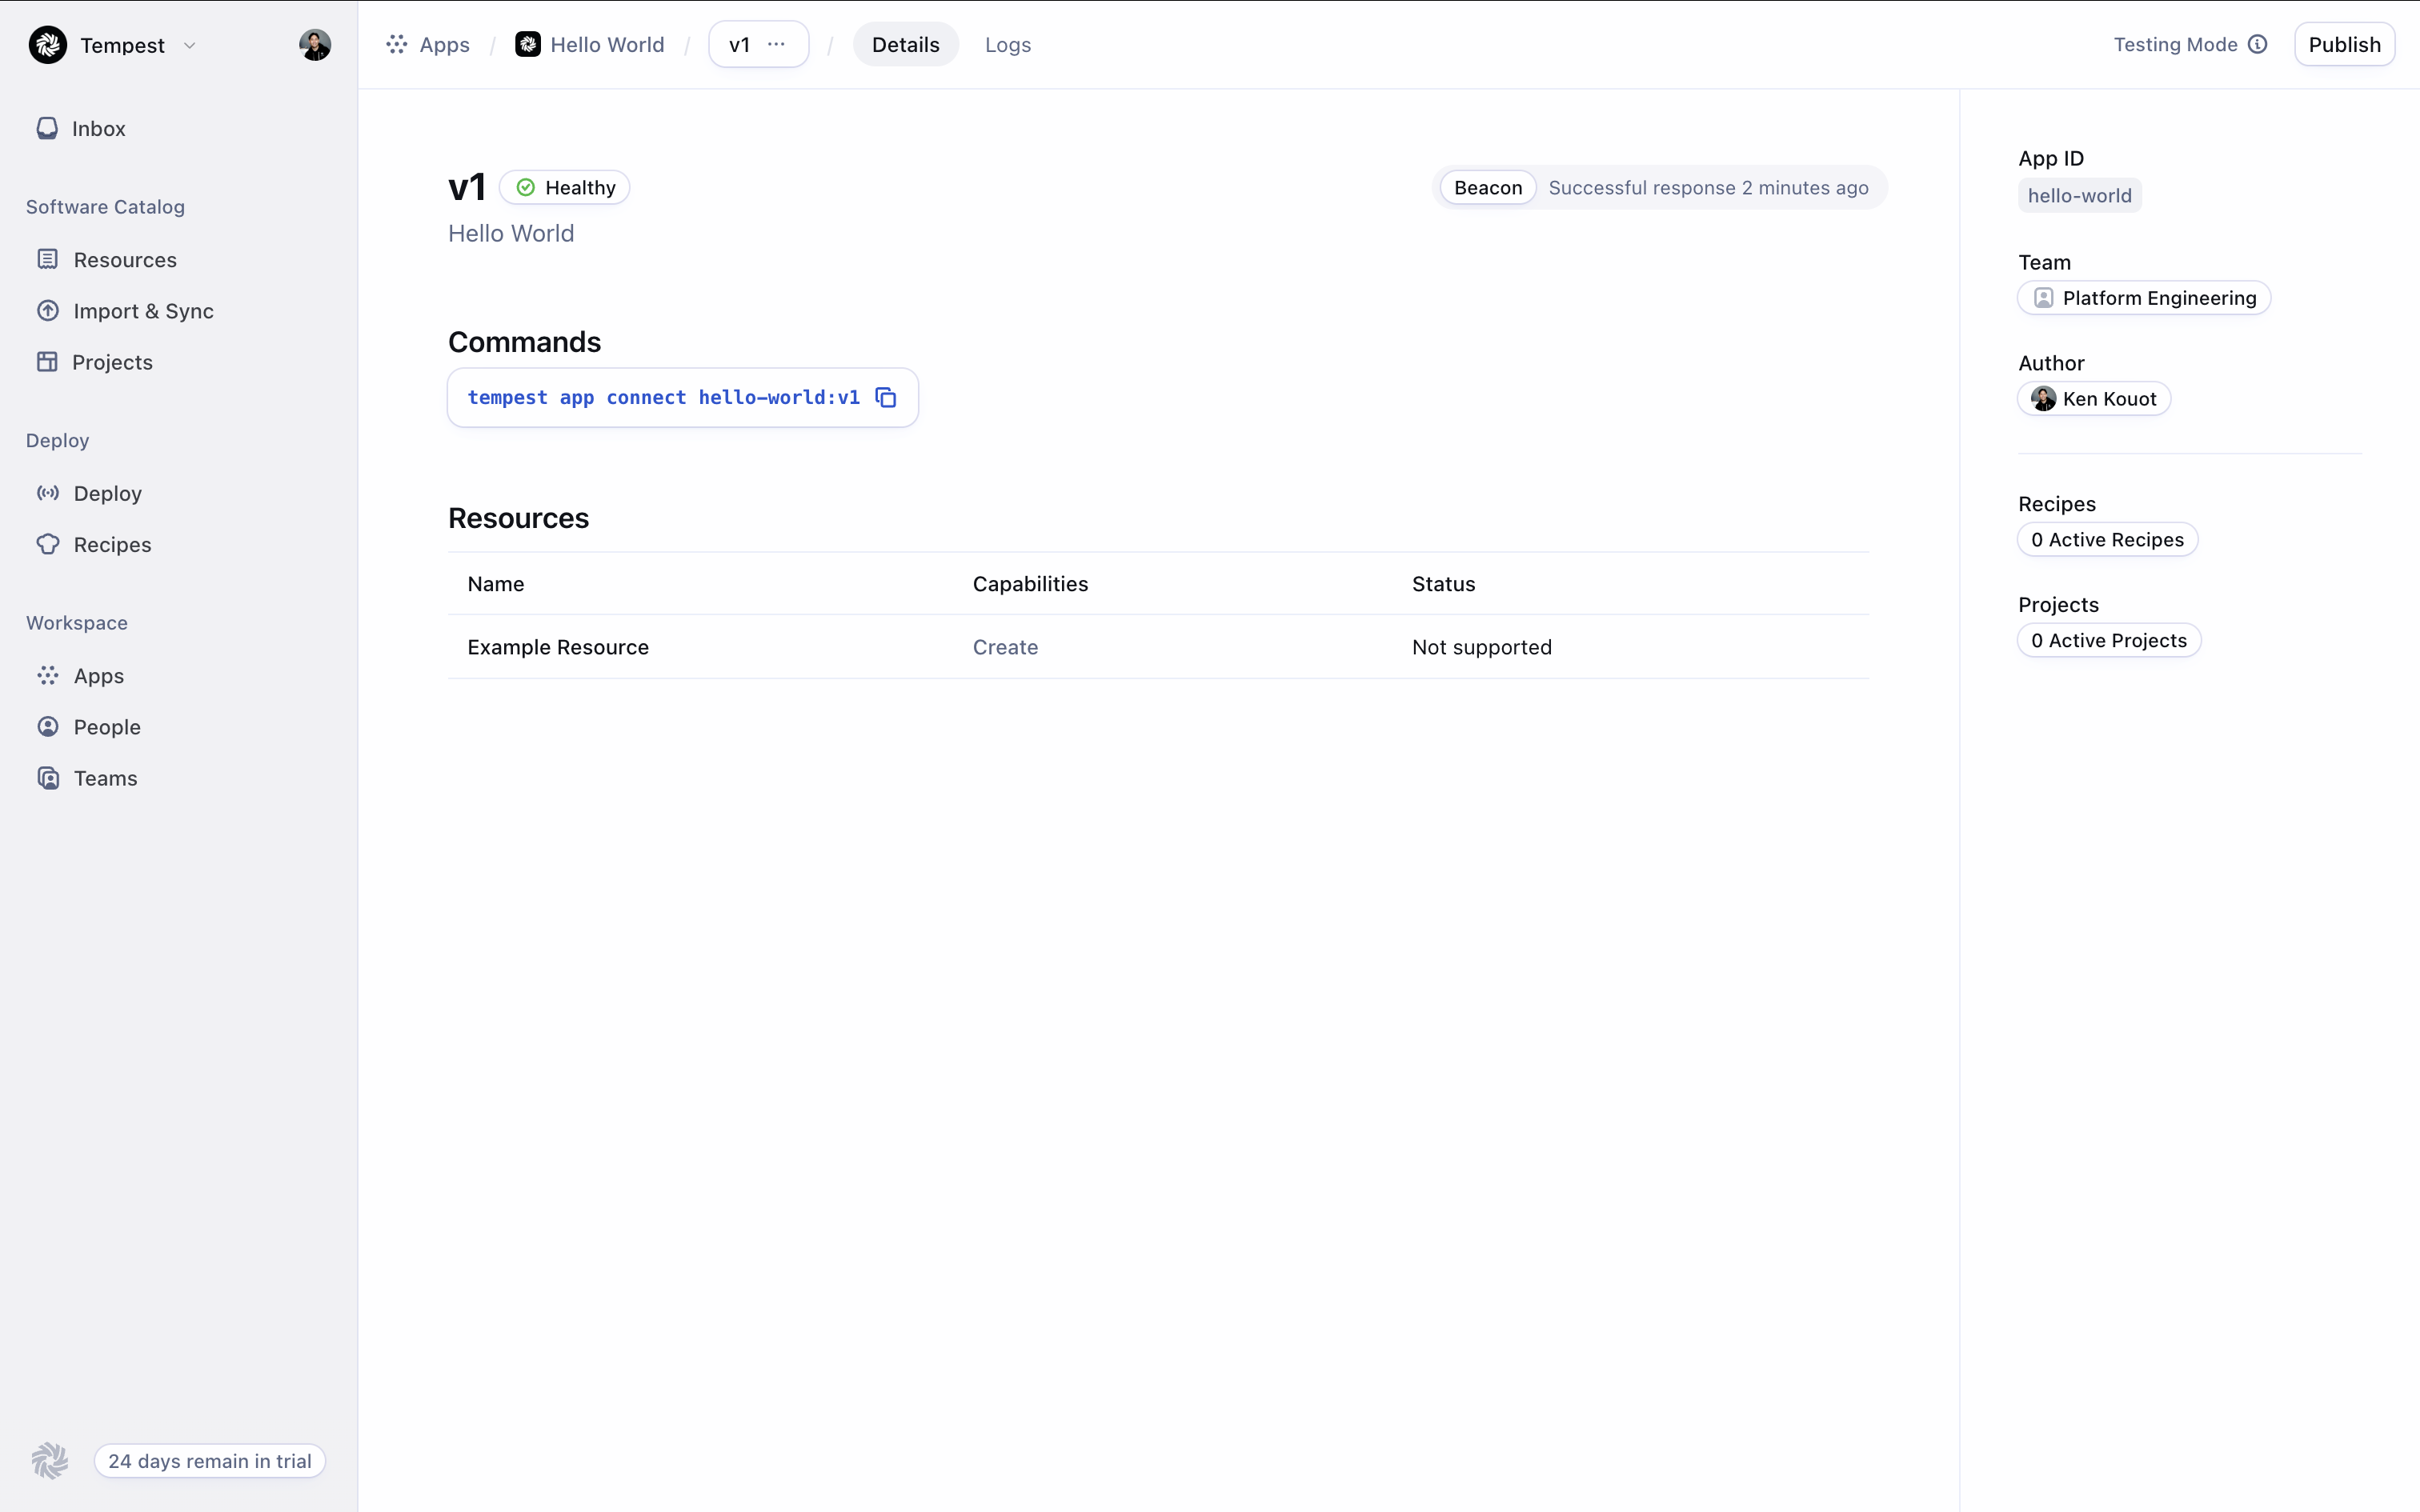The image size is (2420, 1512).
Task: Click the Tempest logo at bottom left
Action: coord(50,1460)
